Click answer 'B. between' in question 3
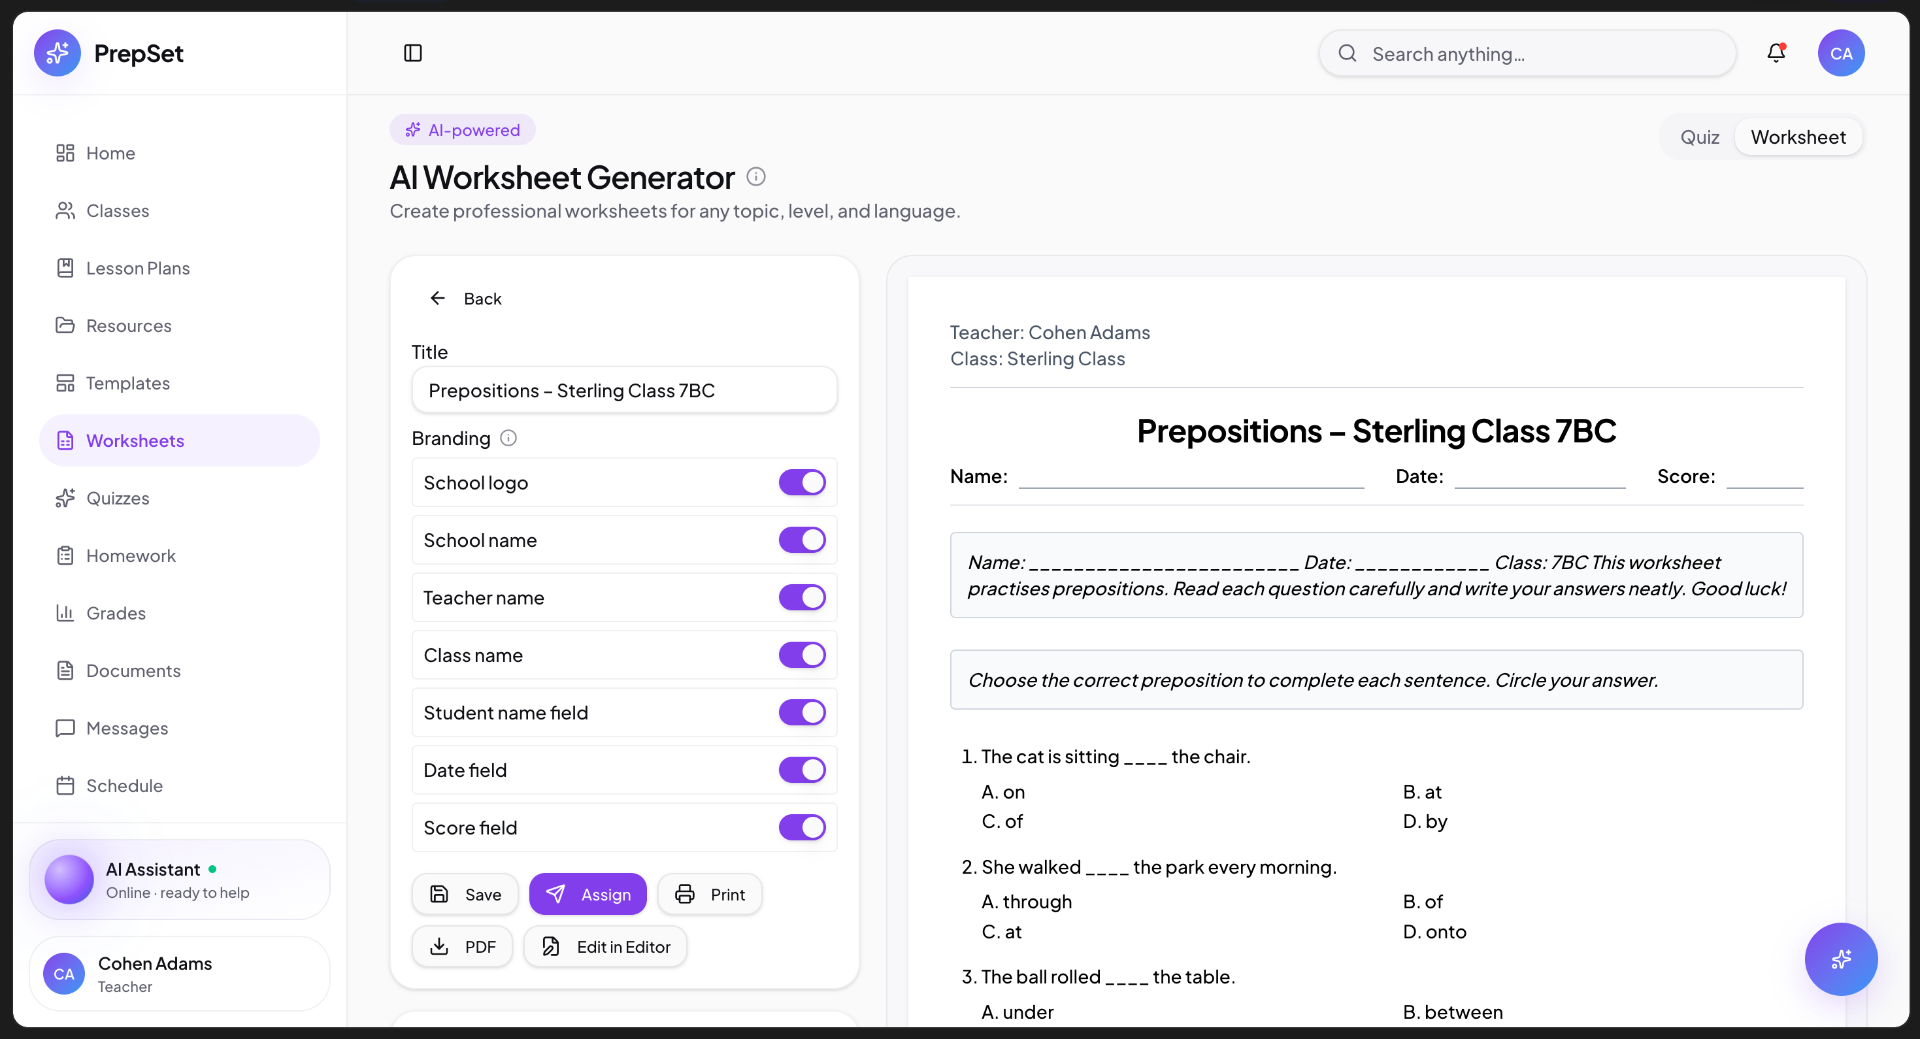Image resolution: width=1920 pixels, height=1039 pixels. point(1453,1012)
